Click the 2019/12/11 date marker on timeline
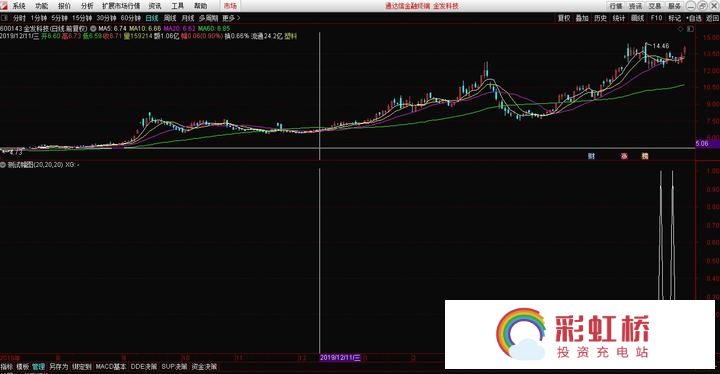The width and height of the screenshot is (720, 374). pos(340,357)
